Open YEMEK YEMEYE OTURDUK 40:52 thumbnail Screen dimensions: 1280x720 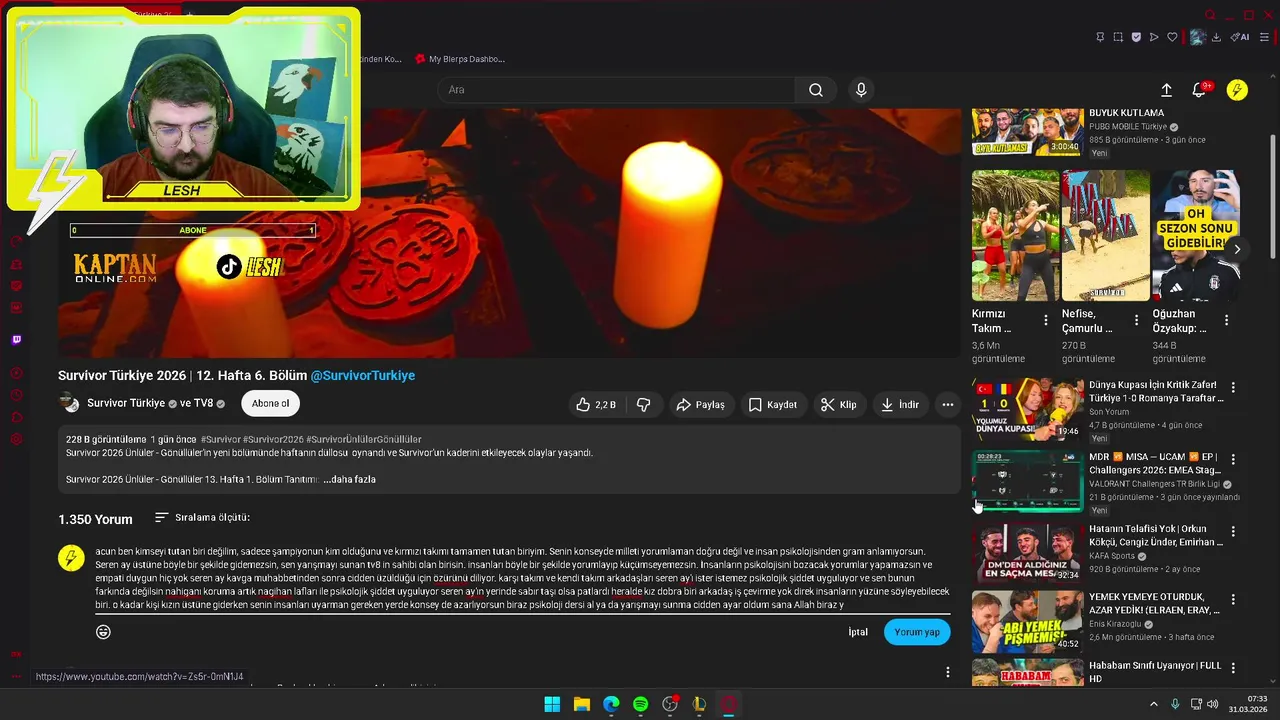(1027, 621)
